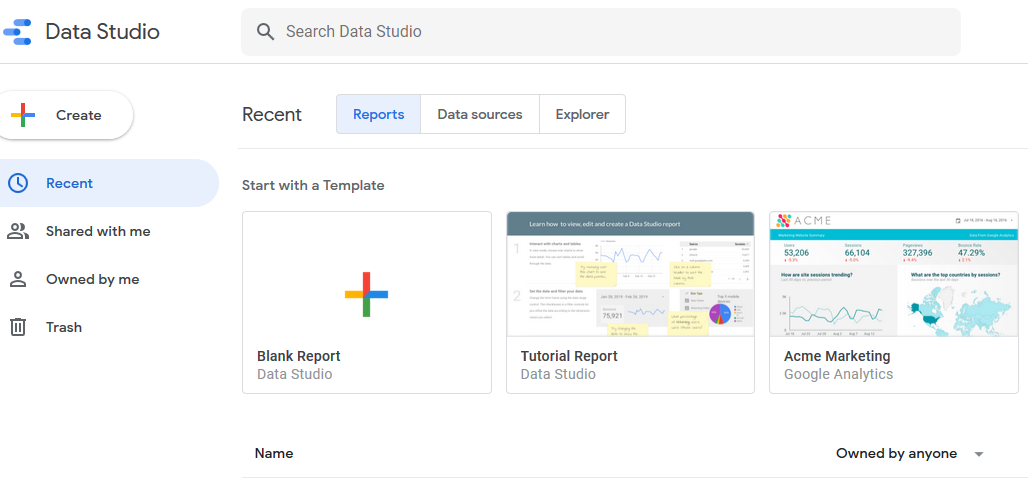1028x494 pixels.
Task: Click the Recent heading above templates
Action: (x=272, y=114)
